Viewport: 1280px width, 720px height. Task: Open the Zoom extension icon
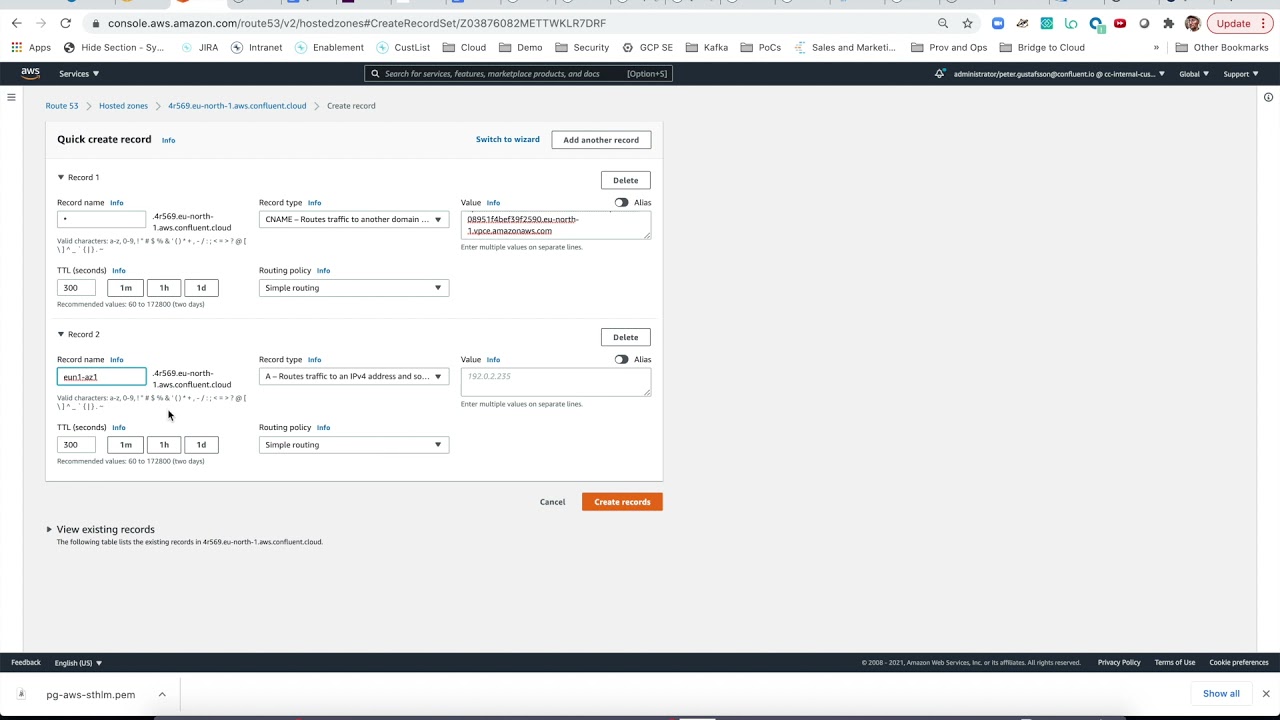pos(998,23)
